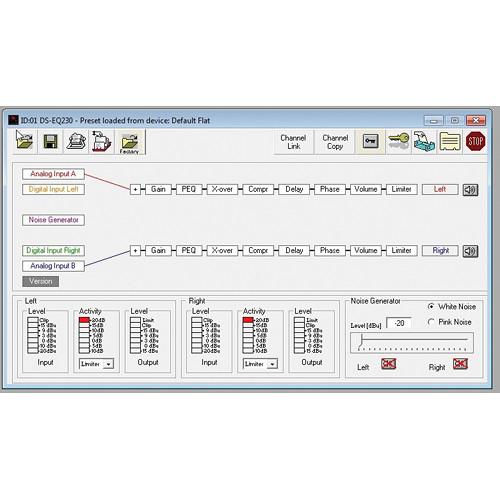Click the golden keys password icon
The width and height of the screenshot is (500, 500).
point(399,141)
